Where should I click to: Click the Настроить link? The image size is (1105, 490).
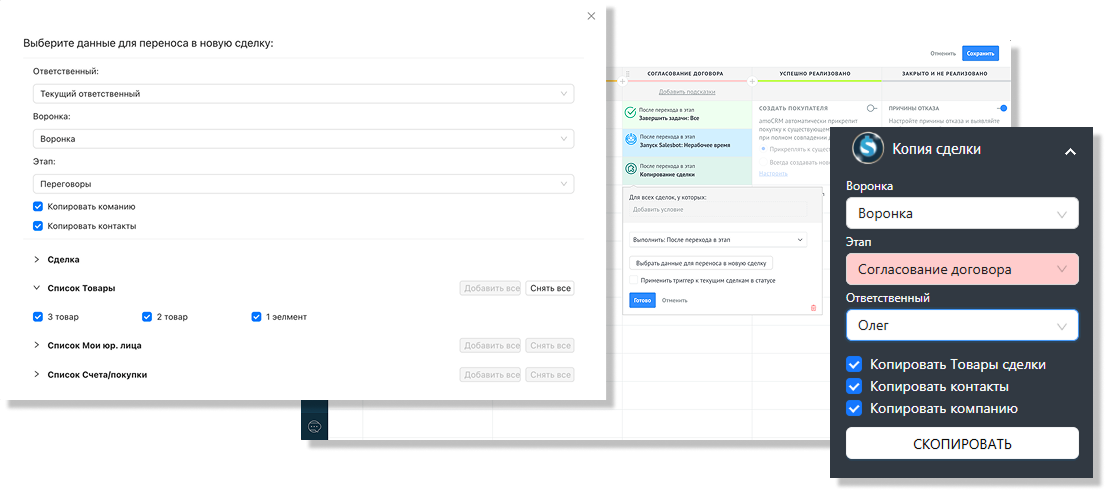[x=772, y=173]
